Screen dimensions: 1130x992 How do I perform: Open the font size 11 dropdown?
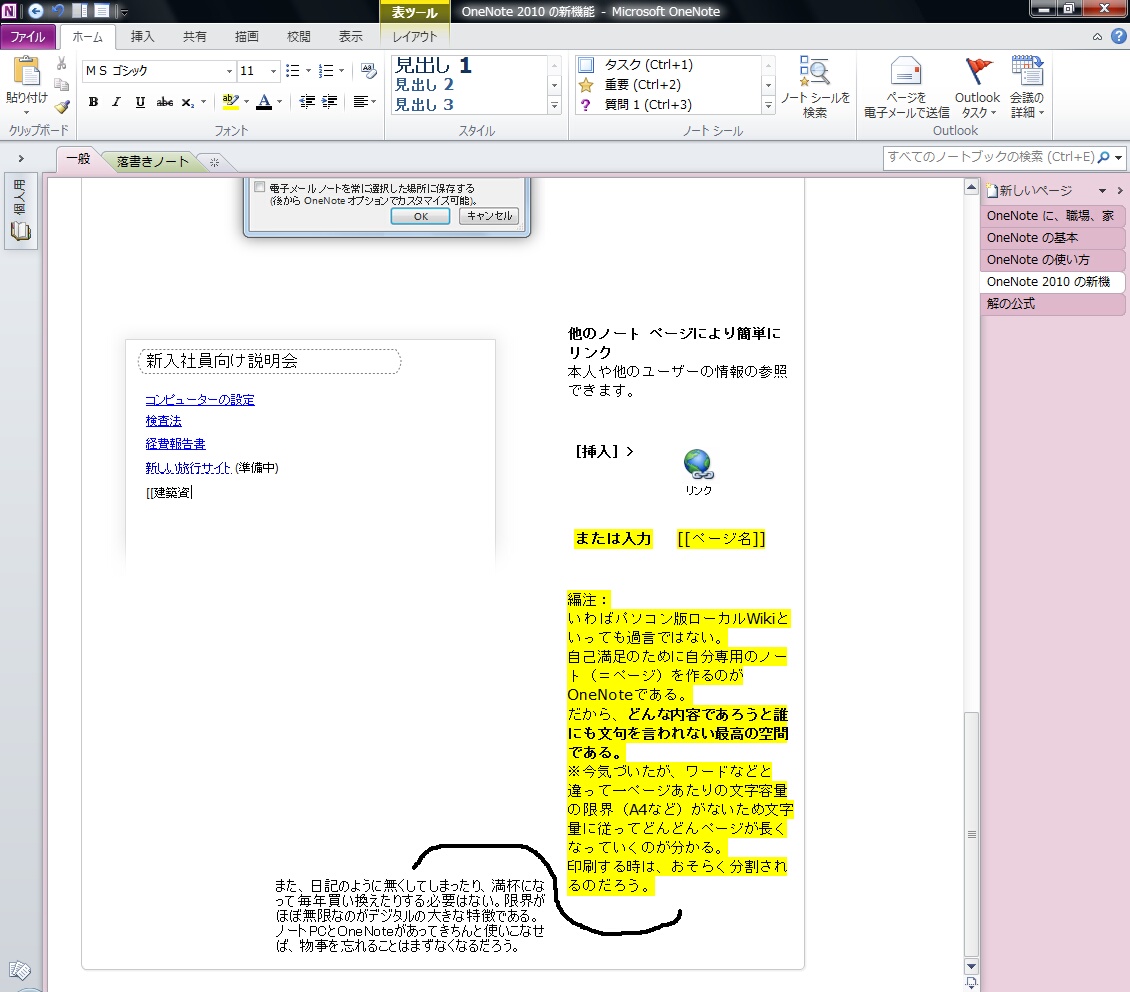[x=273, y=71]
